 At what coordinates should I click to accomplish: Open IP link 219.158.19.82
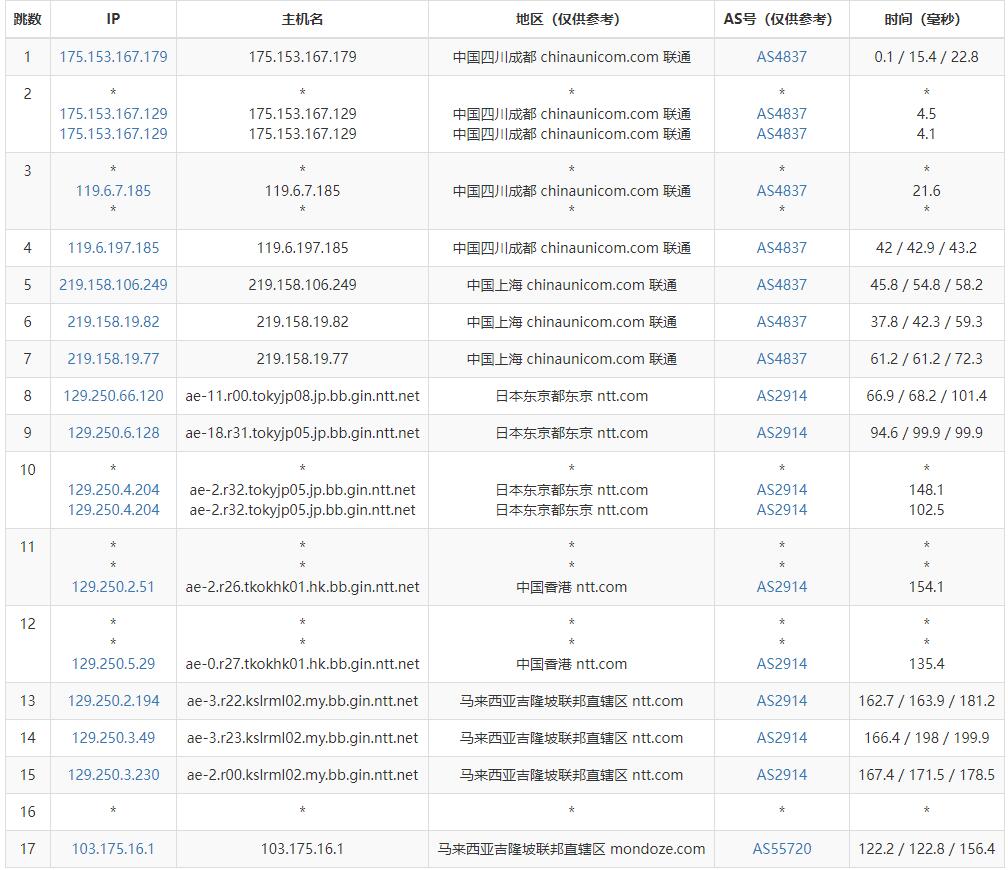click(113, 322)
